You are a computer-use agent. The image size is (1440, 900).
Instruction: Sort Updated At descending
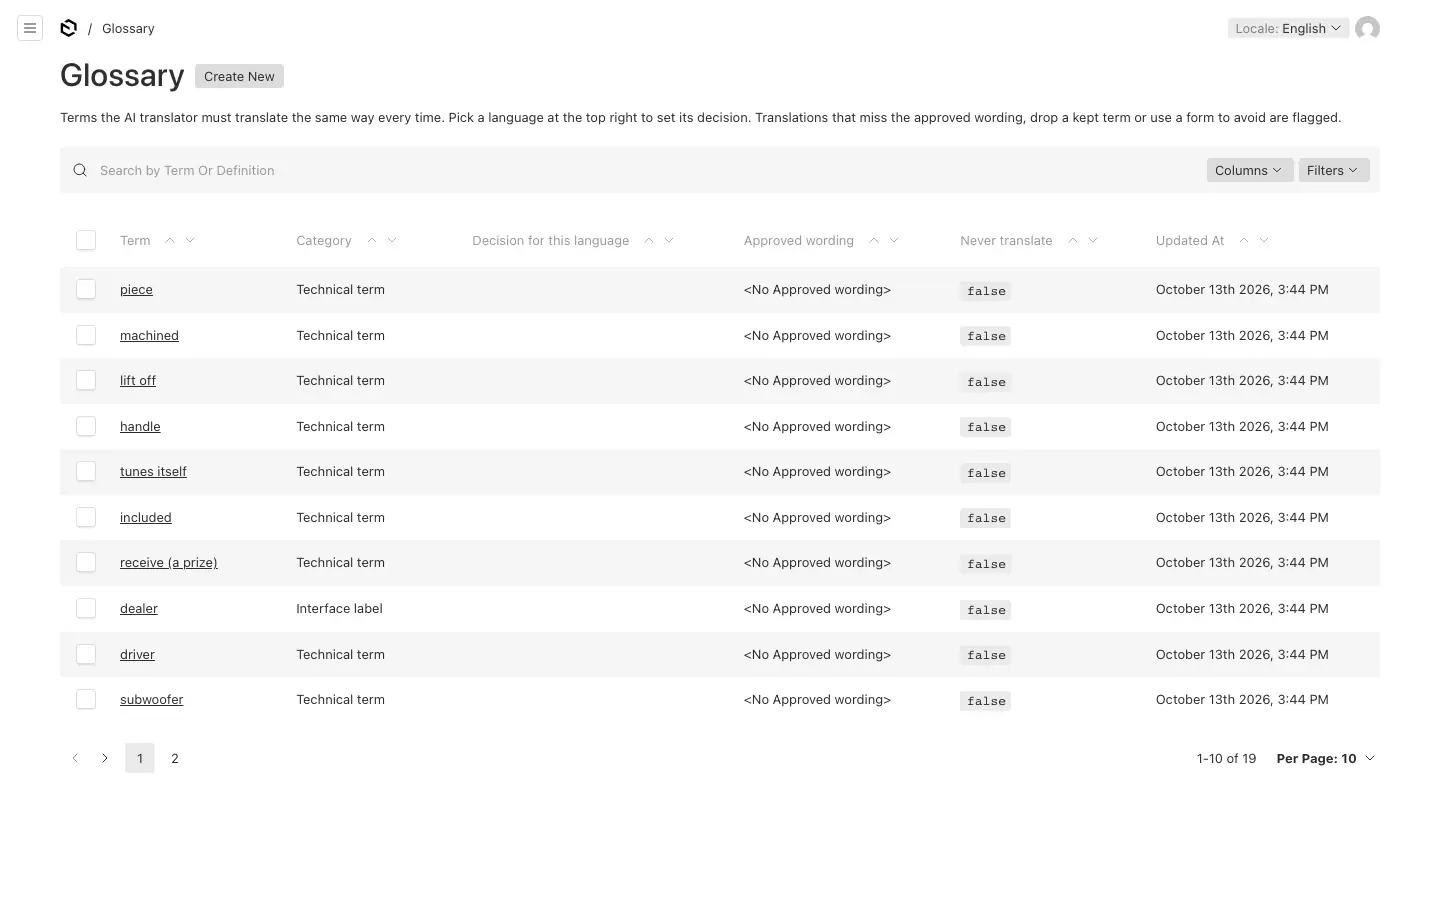tap(1264, 240)
